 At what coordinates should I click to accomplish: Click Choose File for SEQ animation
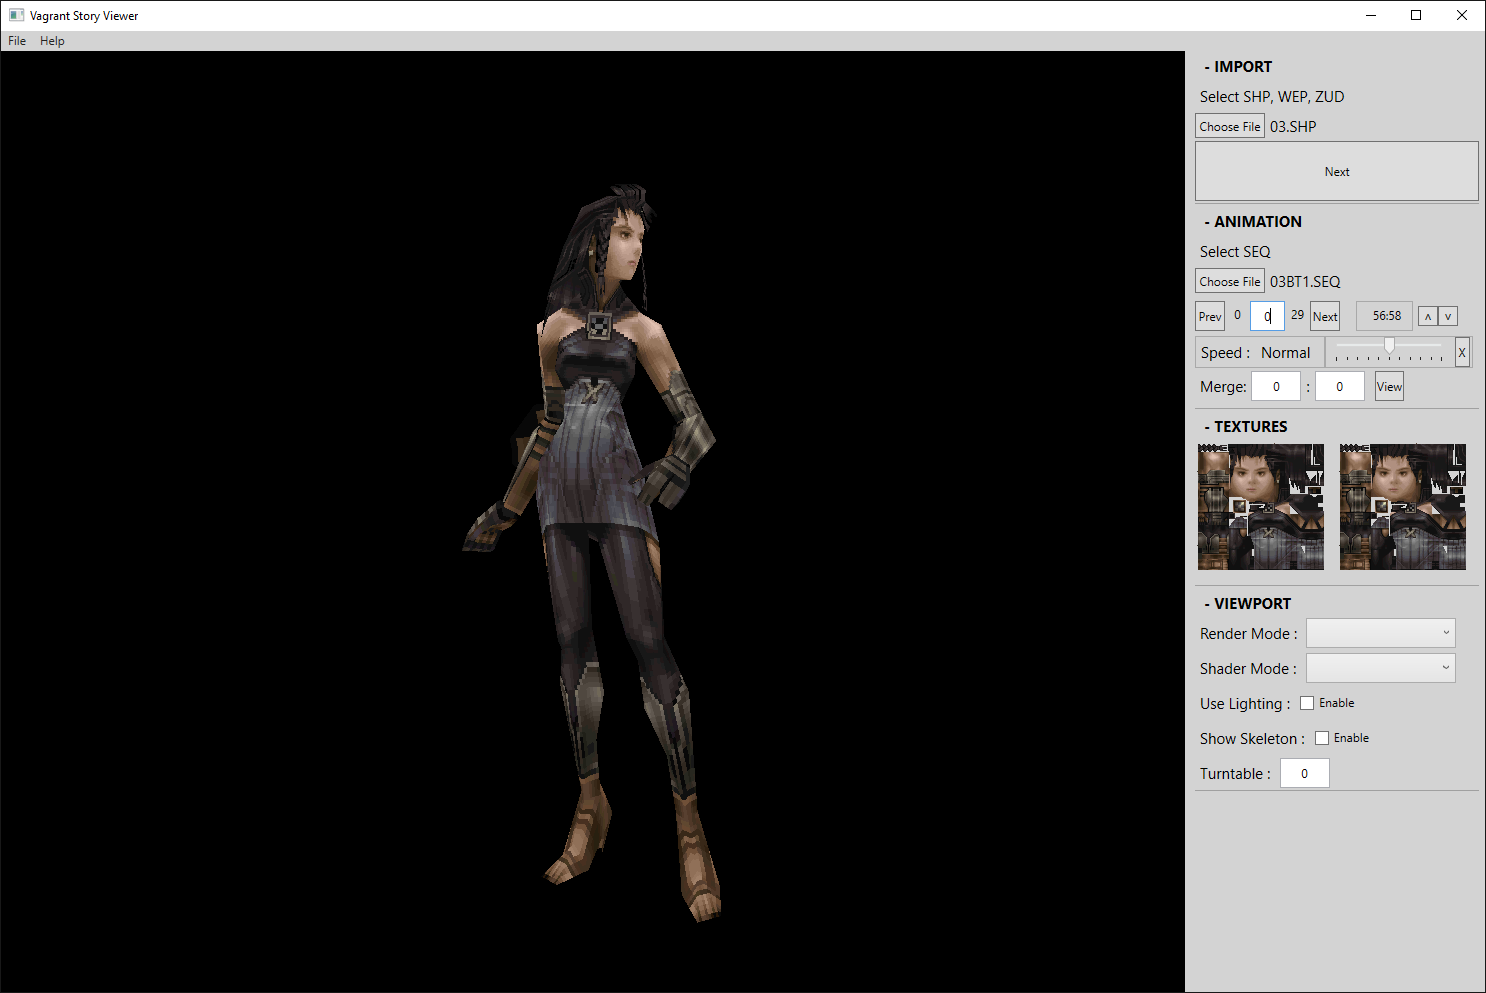(x=1230, y=281)
